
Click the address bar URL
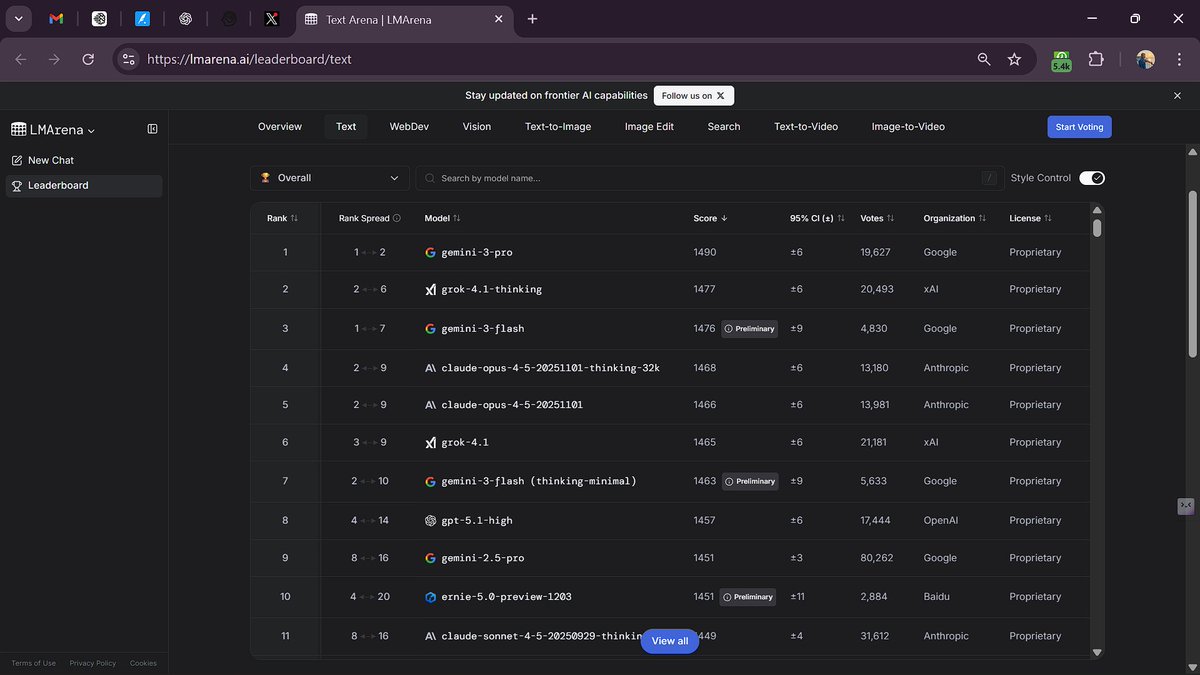[249, 59]
